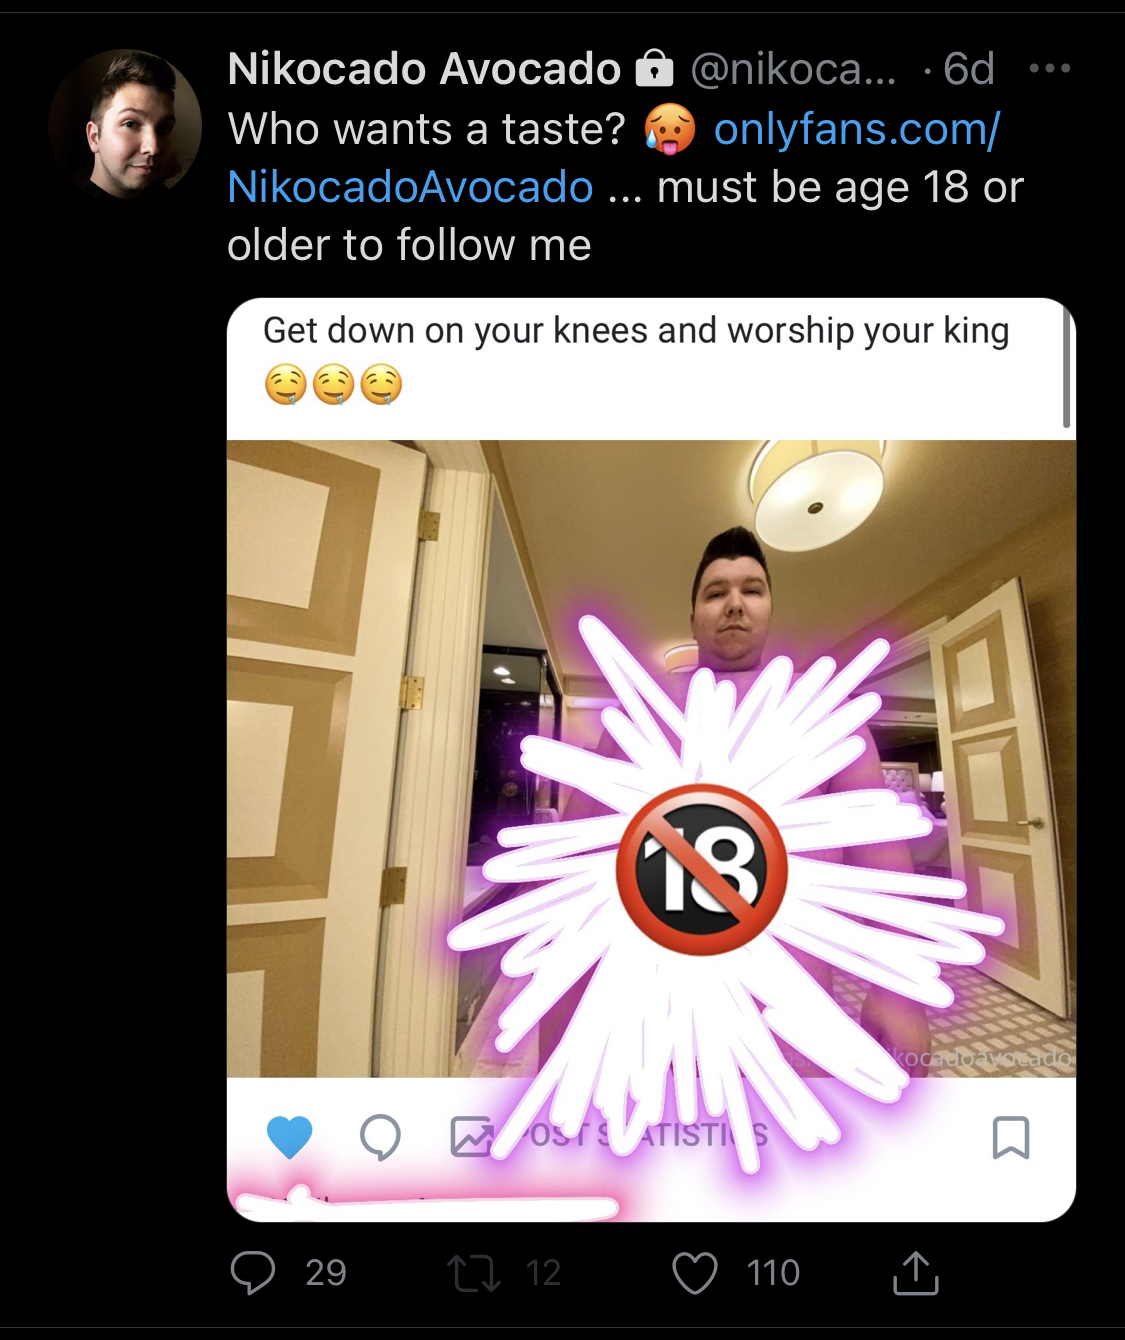
Task: Toggle the bookmark icon in embedded post
Action: (1010, 1137)
